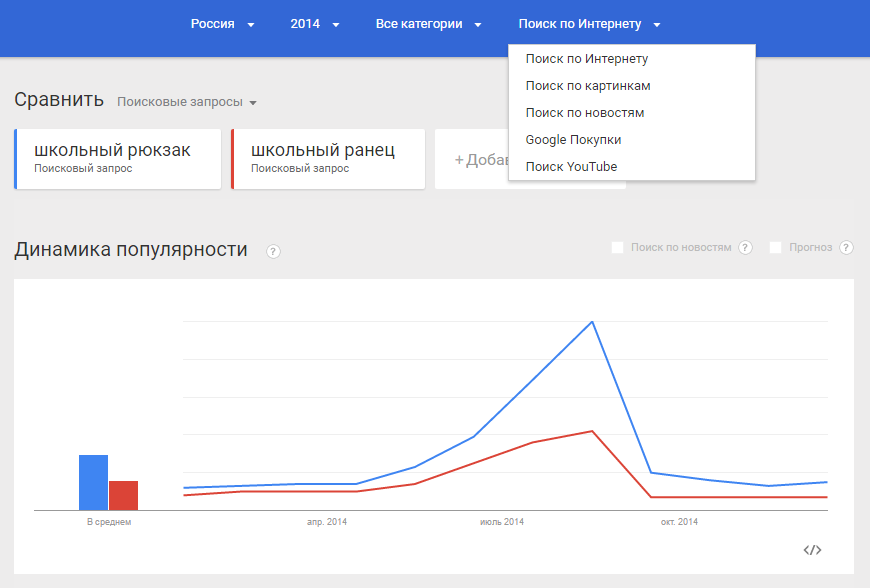Click help icon beside Поиск по новостям checkbox
Image resolution: width=870 pixels, height=588 pixels.
click(x=745, y=248)
